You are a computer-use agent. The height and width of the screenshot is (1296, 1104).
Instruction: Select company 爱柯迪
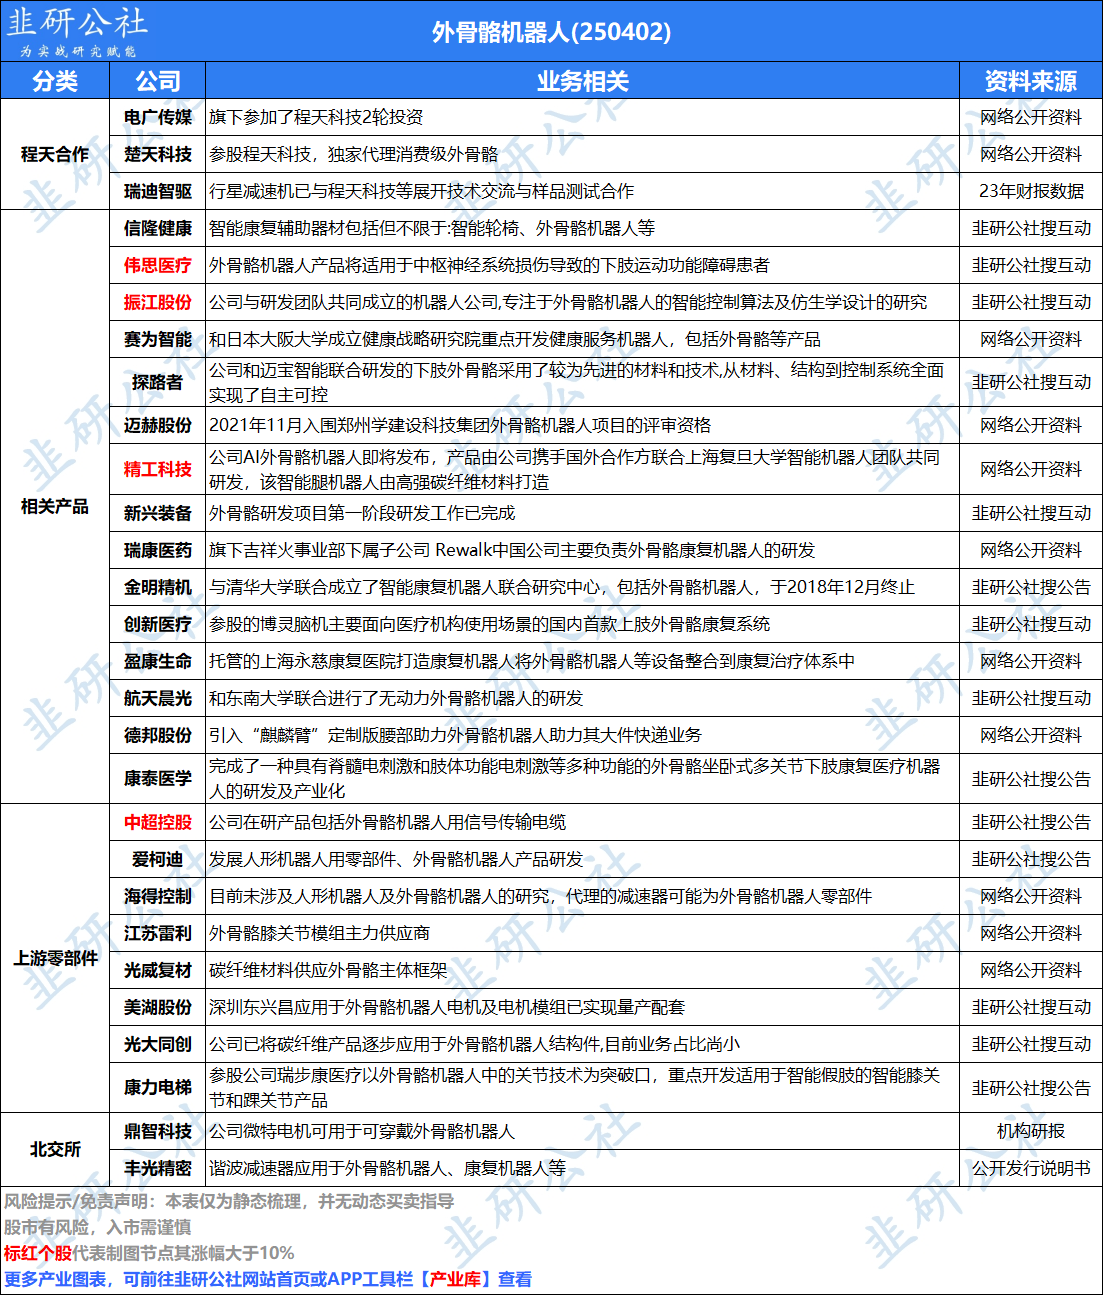(158, 859)
